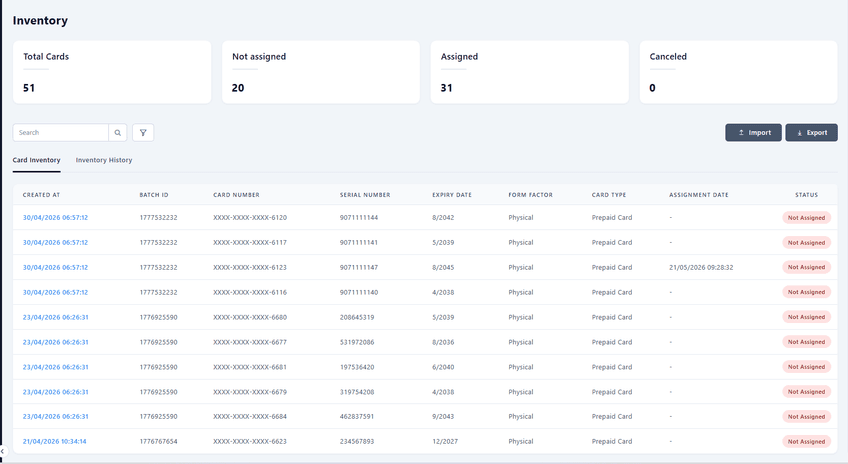Click serial number 531972086

pyautogui.click(x=357, y=342)
